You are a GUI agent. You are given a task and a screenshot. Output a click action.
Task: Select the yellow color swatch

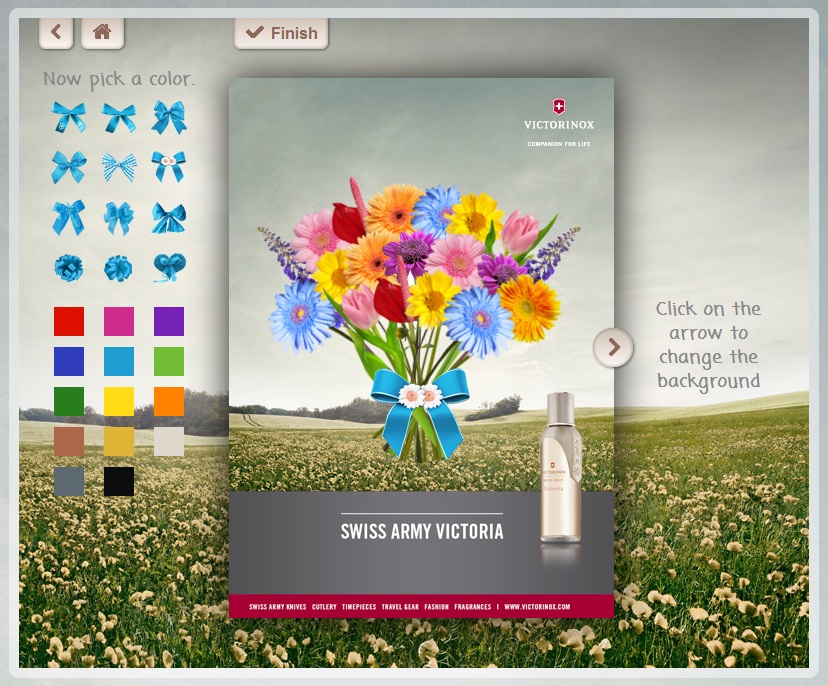click(x=119, y=401)
